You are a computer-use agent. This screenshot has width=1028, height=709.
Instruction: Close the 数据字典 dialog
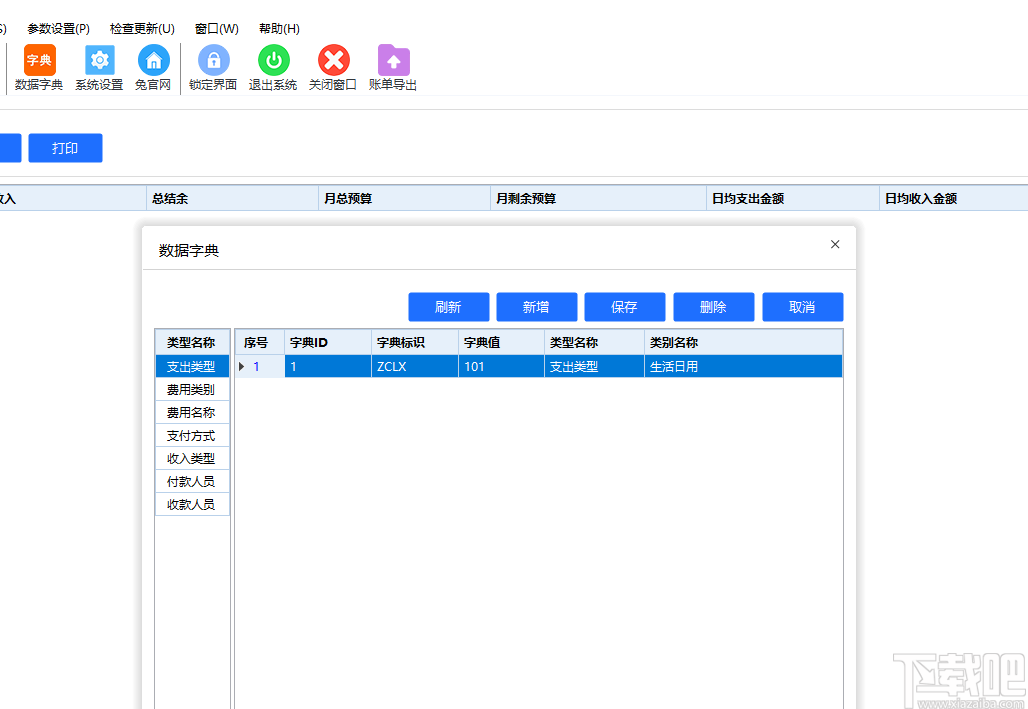click(835, 244)
